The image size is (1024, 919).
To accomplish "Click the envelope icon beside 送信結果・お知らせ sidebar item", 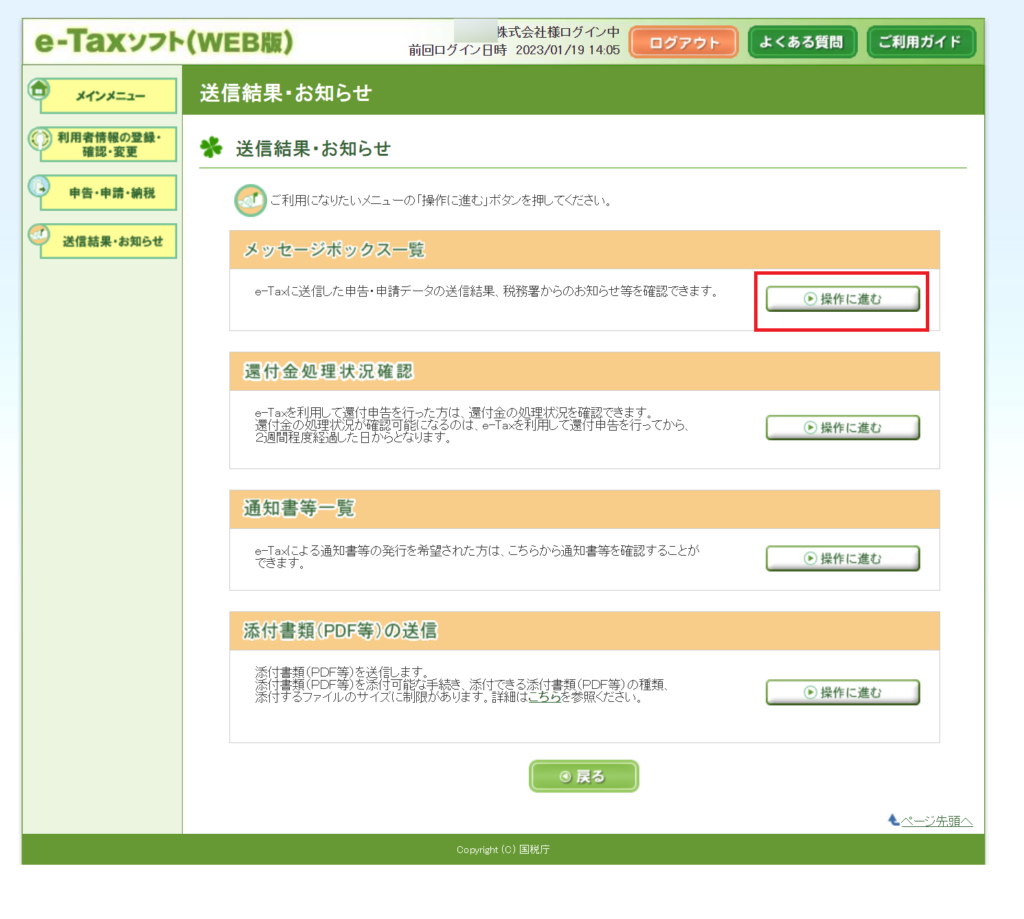I will click(x=38, y=234).
